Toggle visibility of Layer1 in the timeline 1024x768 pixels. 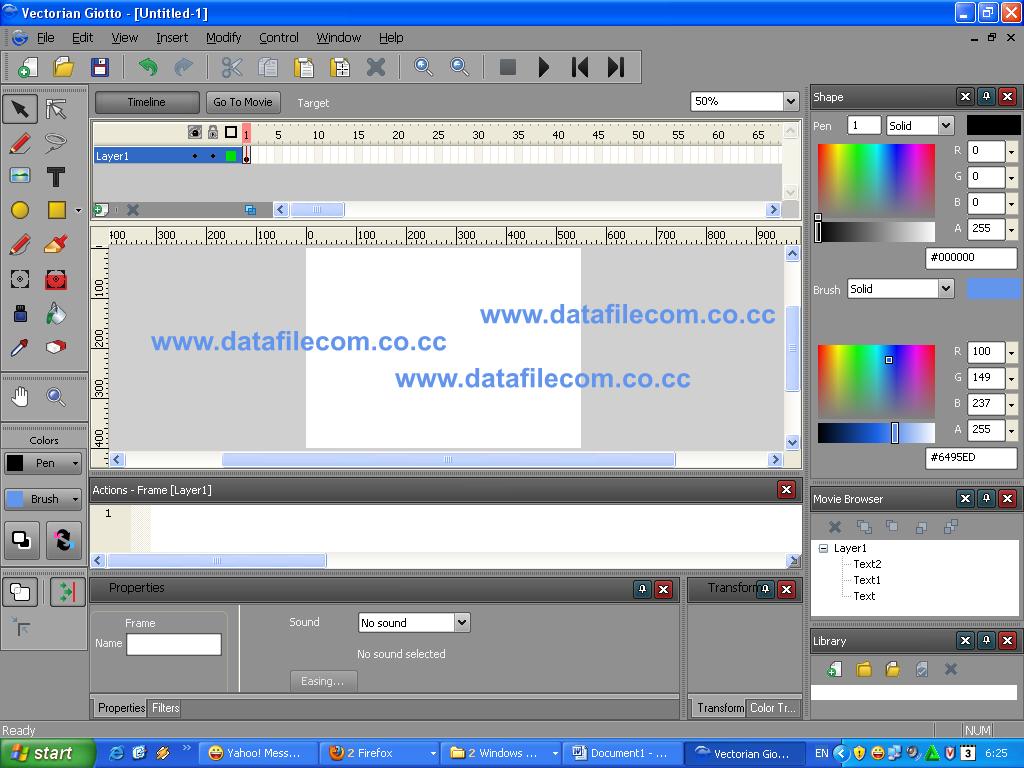coord(195,155)
